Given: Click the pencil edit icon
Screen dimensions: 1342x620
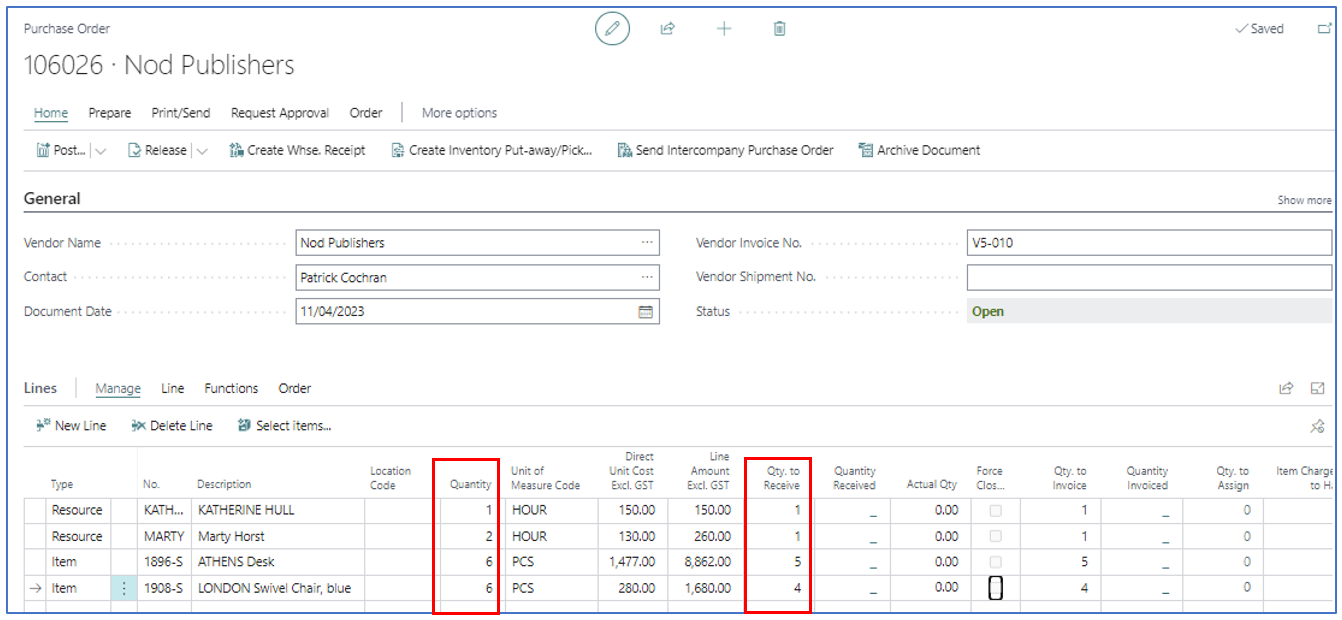Looking at the screenshot, I should point(612,29).
